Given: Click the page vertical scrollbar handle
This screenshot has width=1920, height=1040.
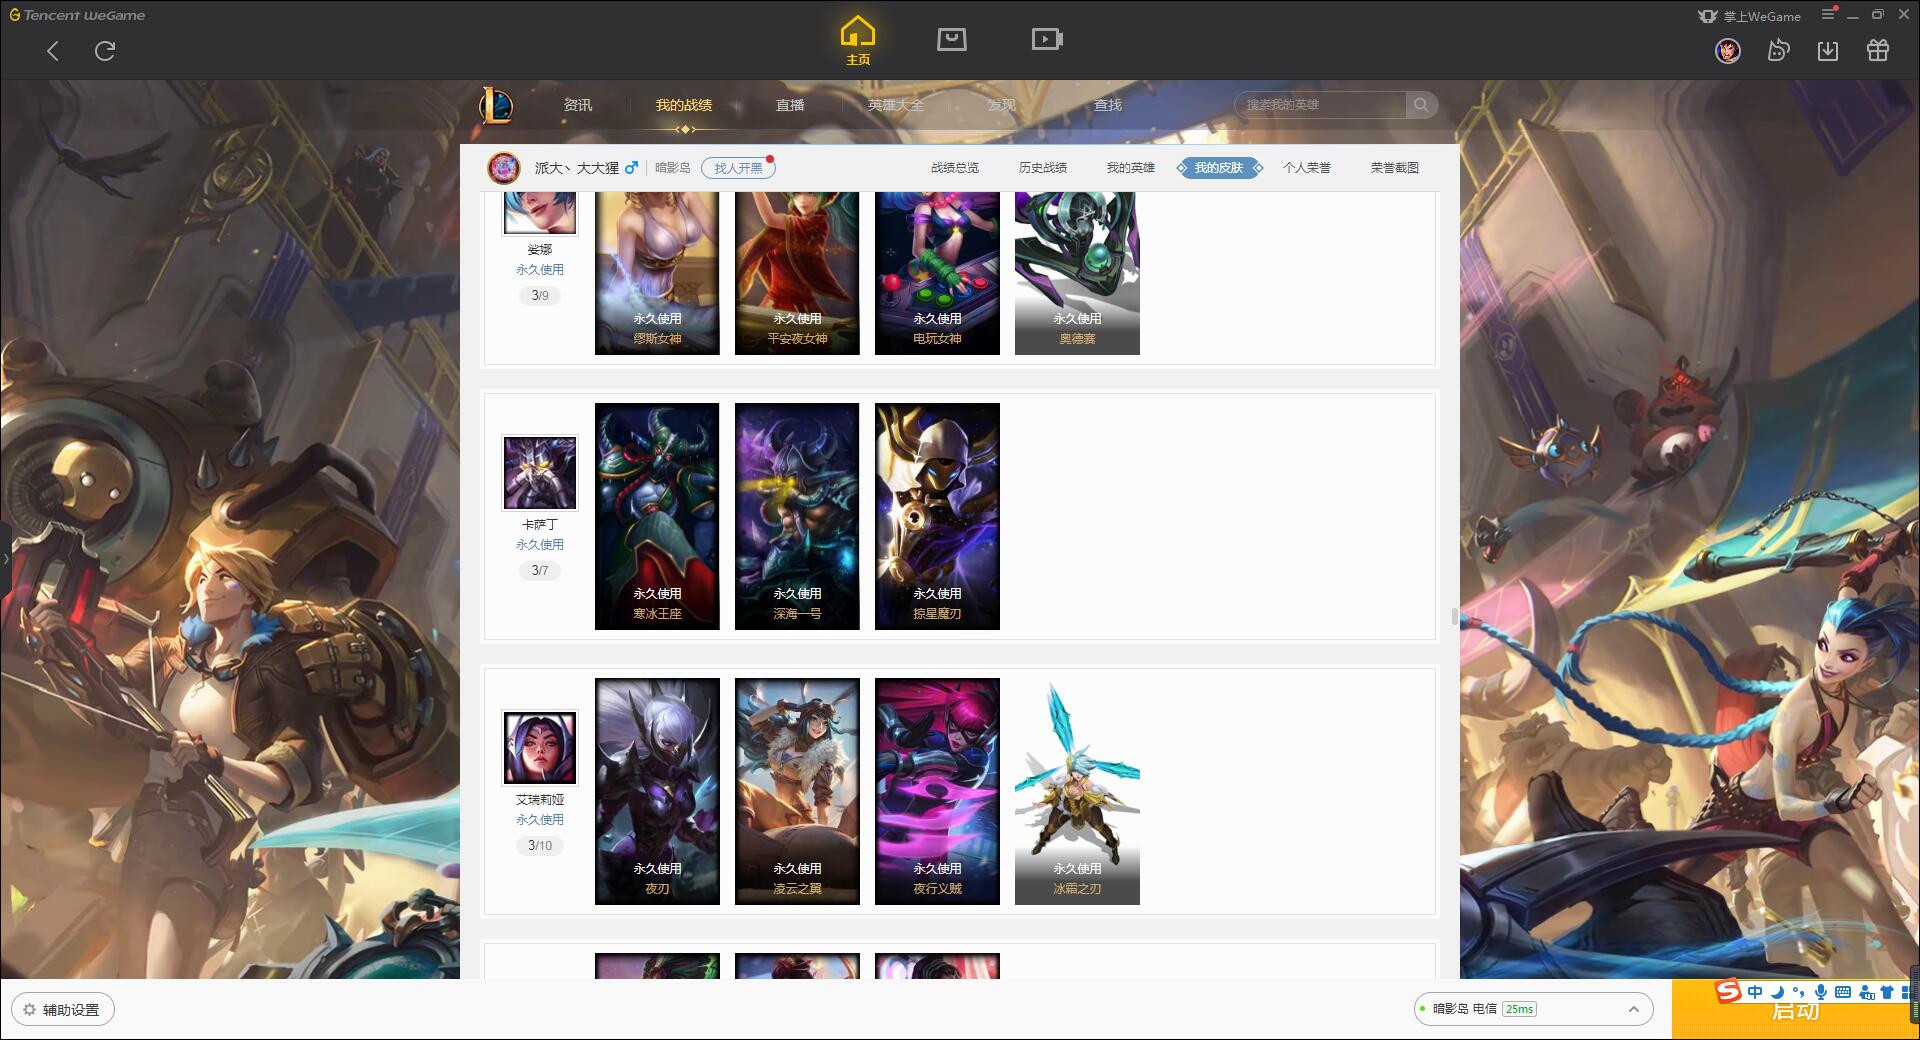Looking at the screenshot, I should click(1454, 616).
